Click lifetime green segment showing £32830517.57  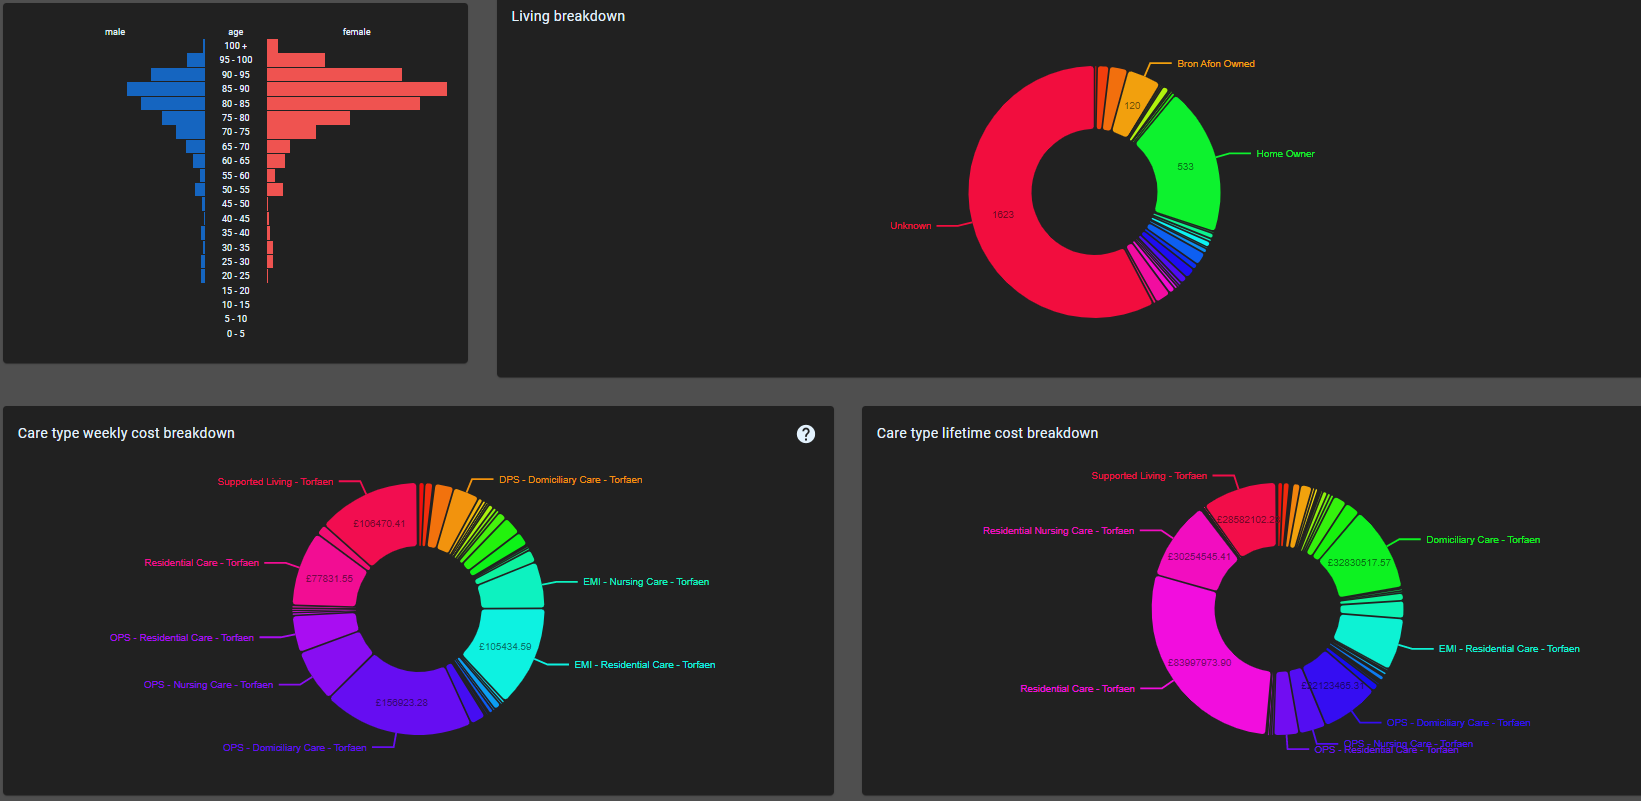[1360, 561]
